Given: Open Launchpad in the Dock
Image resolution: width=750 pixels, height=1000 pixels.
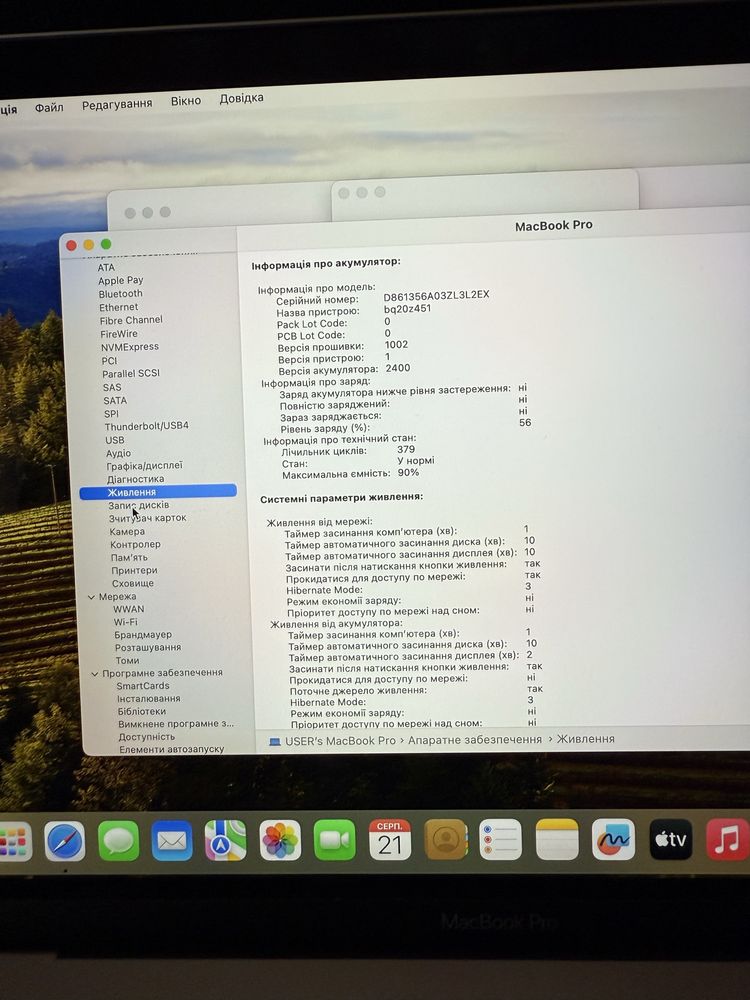Looking at the screenshot, I should [13, 842].
